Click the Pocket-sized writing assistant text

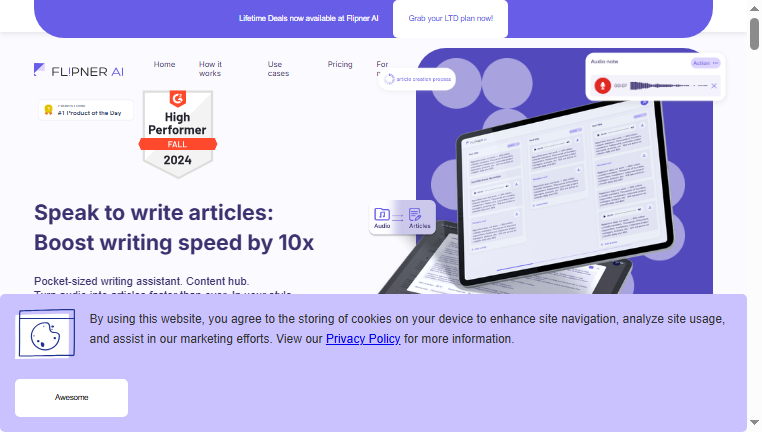coord(141,281)
